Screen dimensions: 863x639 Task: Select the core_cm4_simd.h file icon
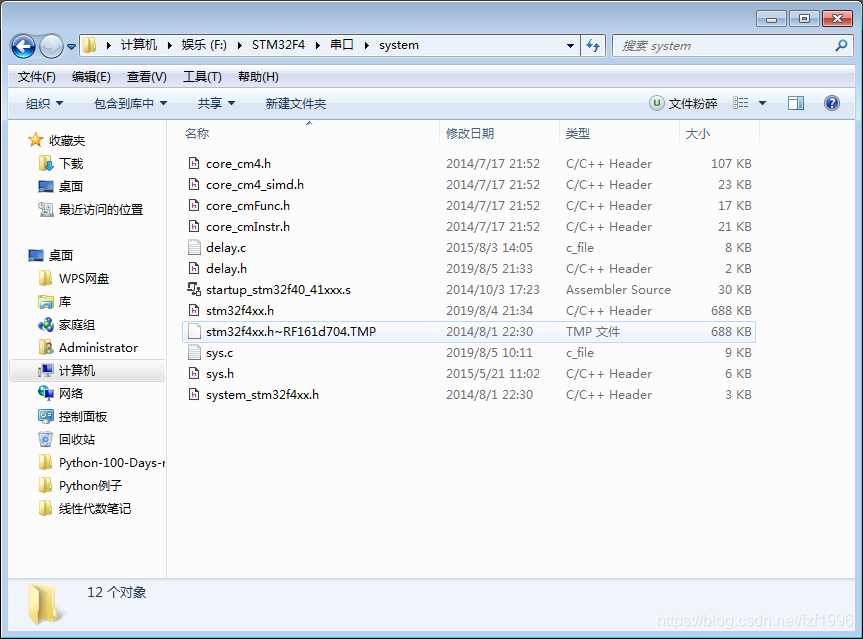(x=194, y=184)
